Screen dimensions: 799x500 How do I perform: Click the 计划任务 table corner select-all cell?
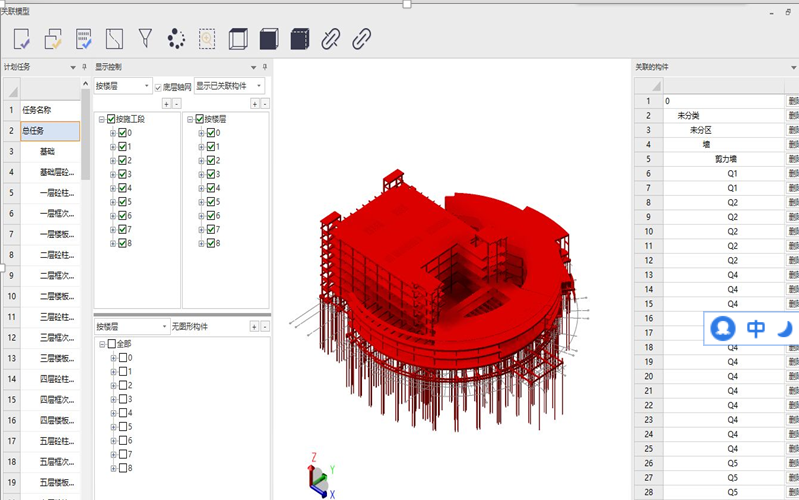pyautogui.click(x=11, y=89)
